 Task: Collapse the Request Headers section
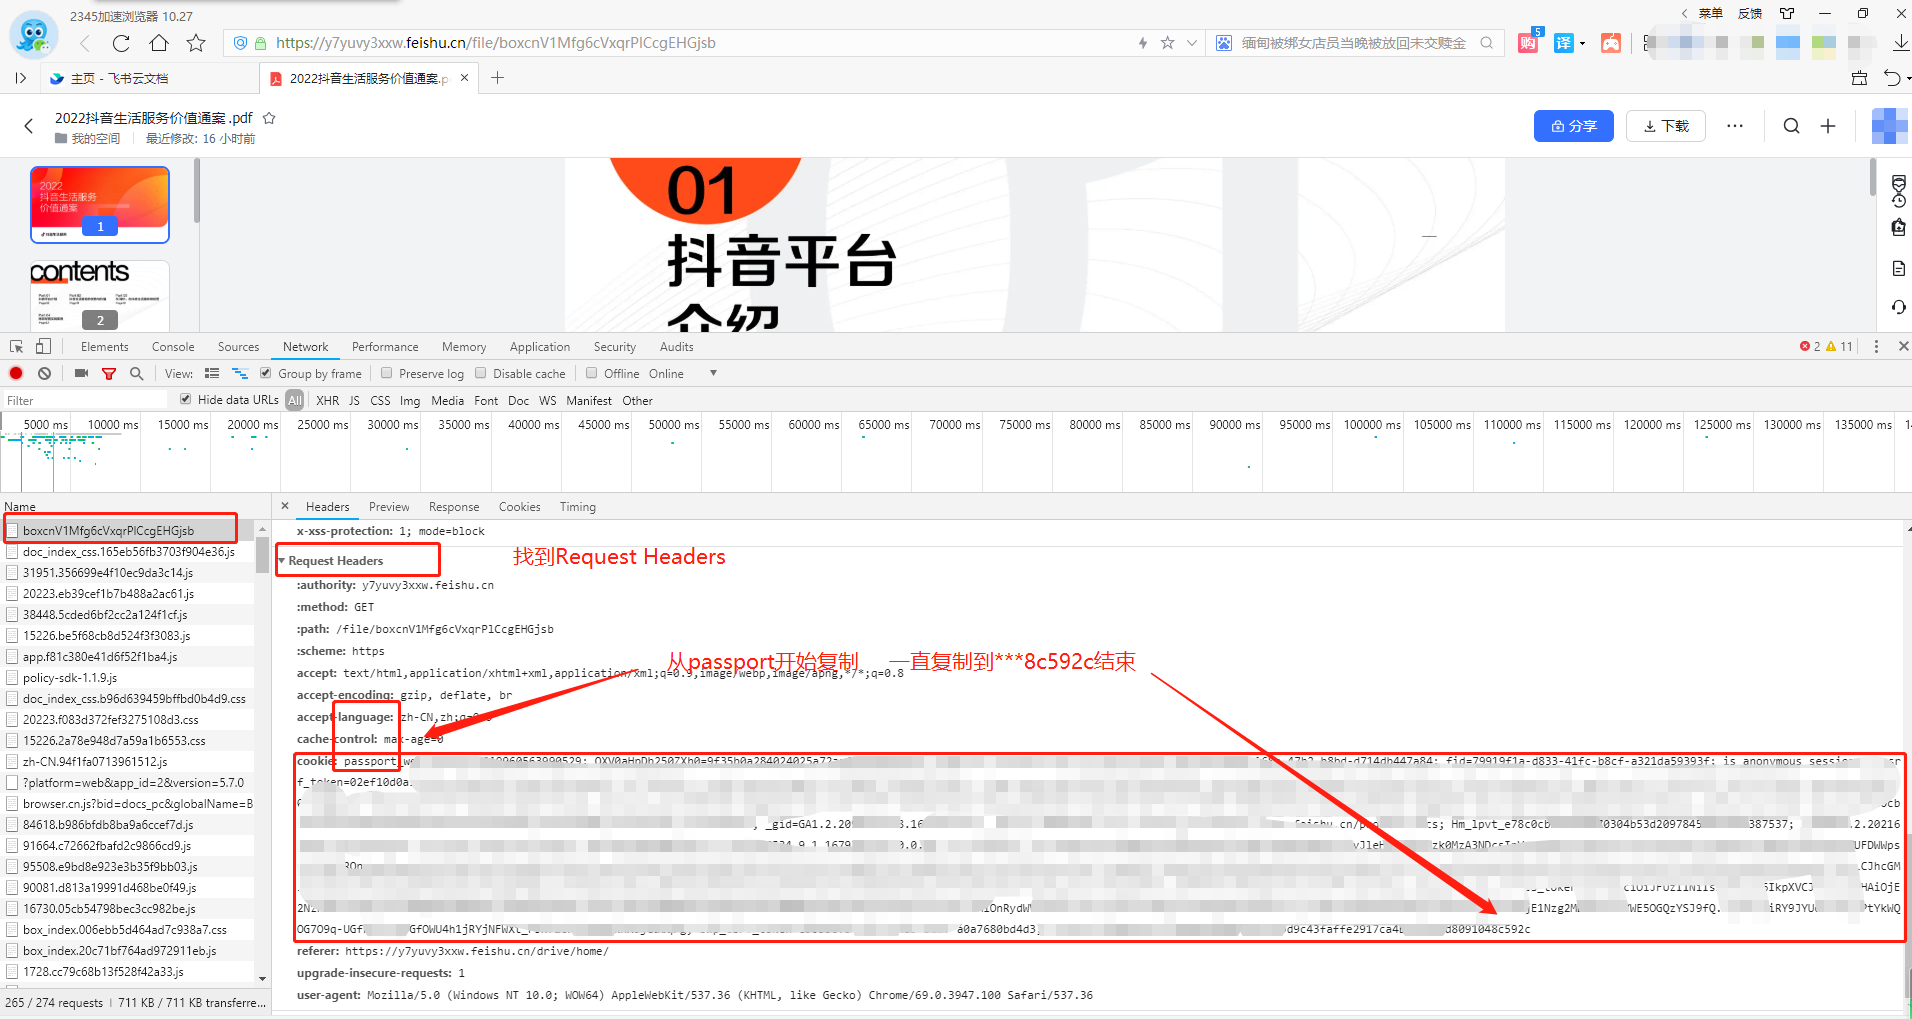[282, 561]
